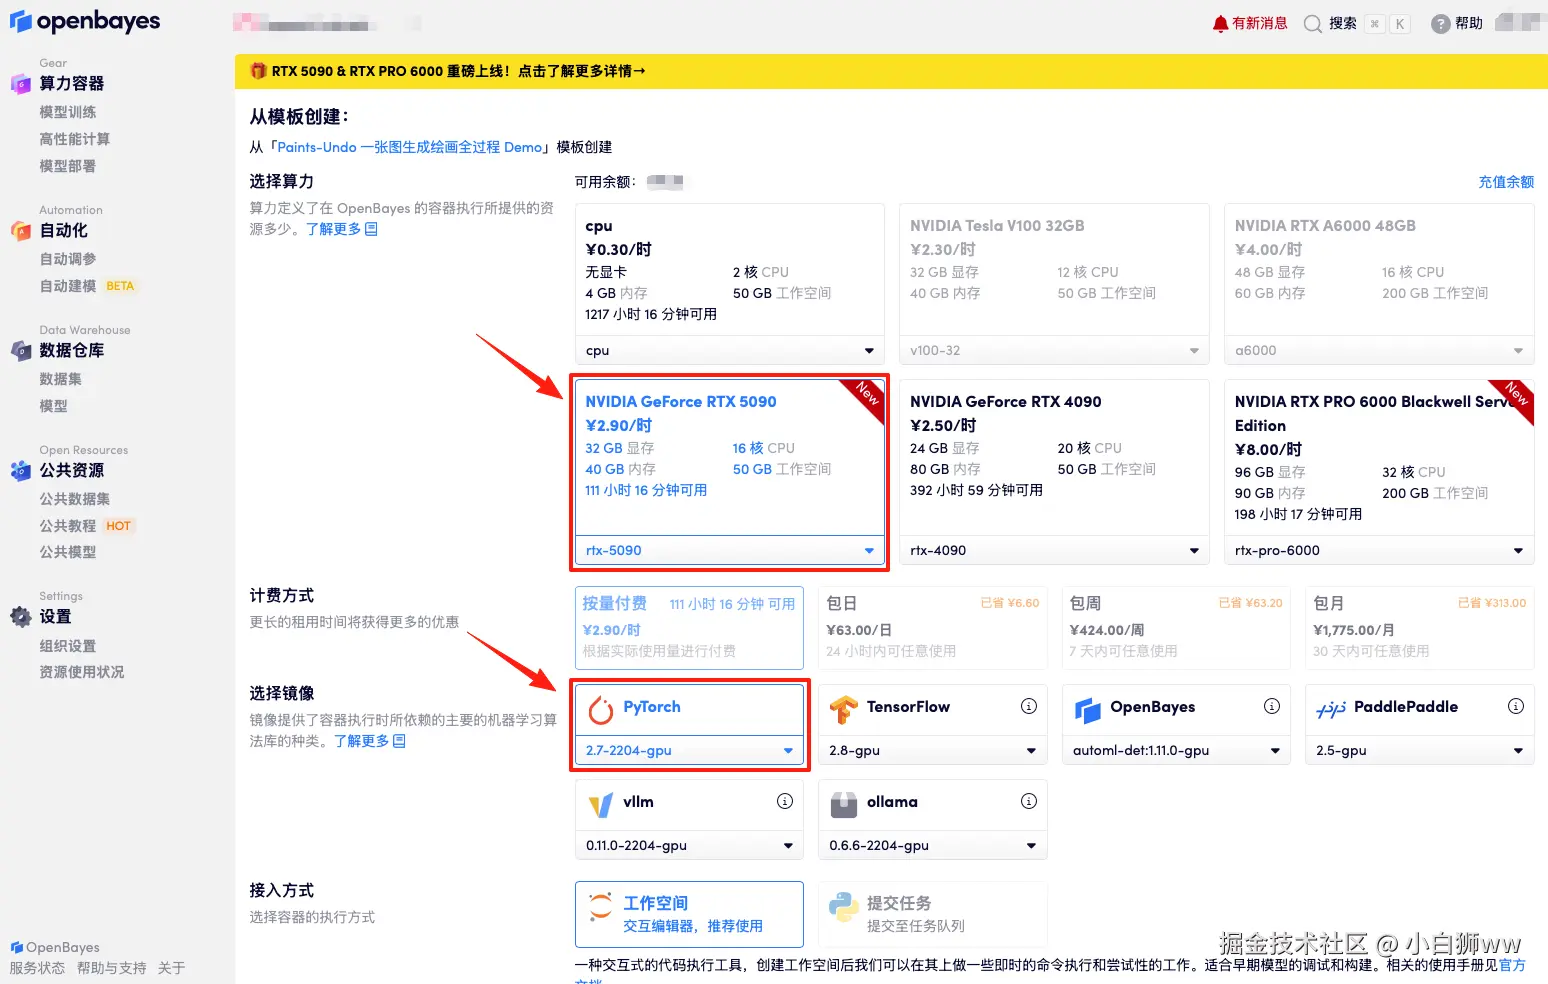Open 帮助与支持 footer link
This screenshot has height=984, width=1548.
tap(111, 969)
